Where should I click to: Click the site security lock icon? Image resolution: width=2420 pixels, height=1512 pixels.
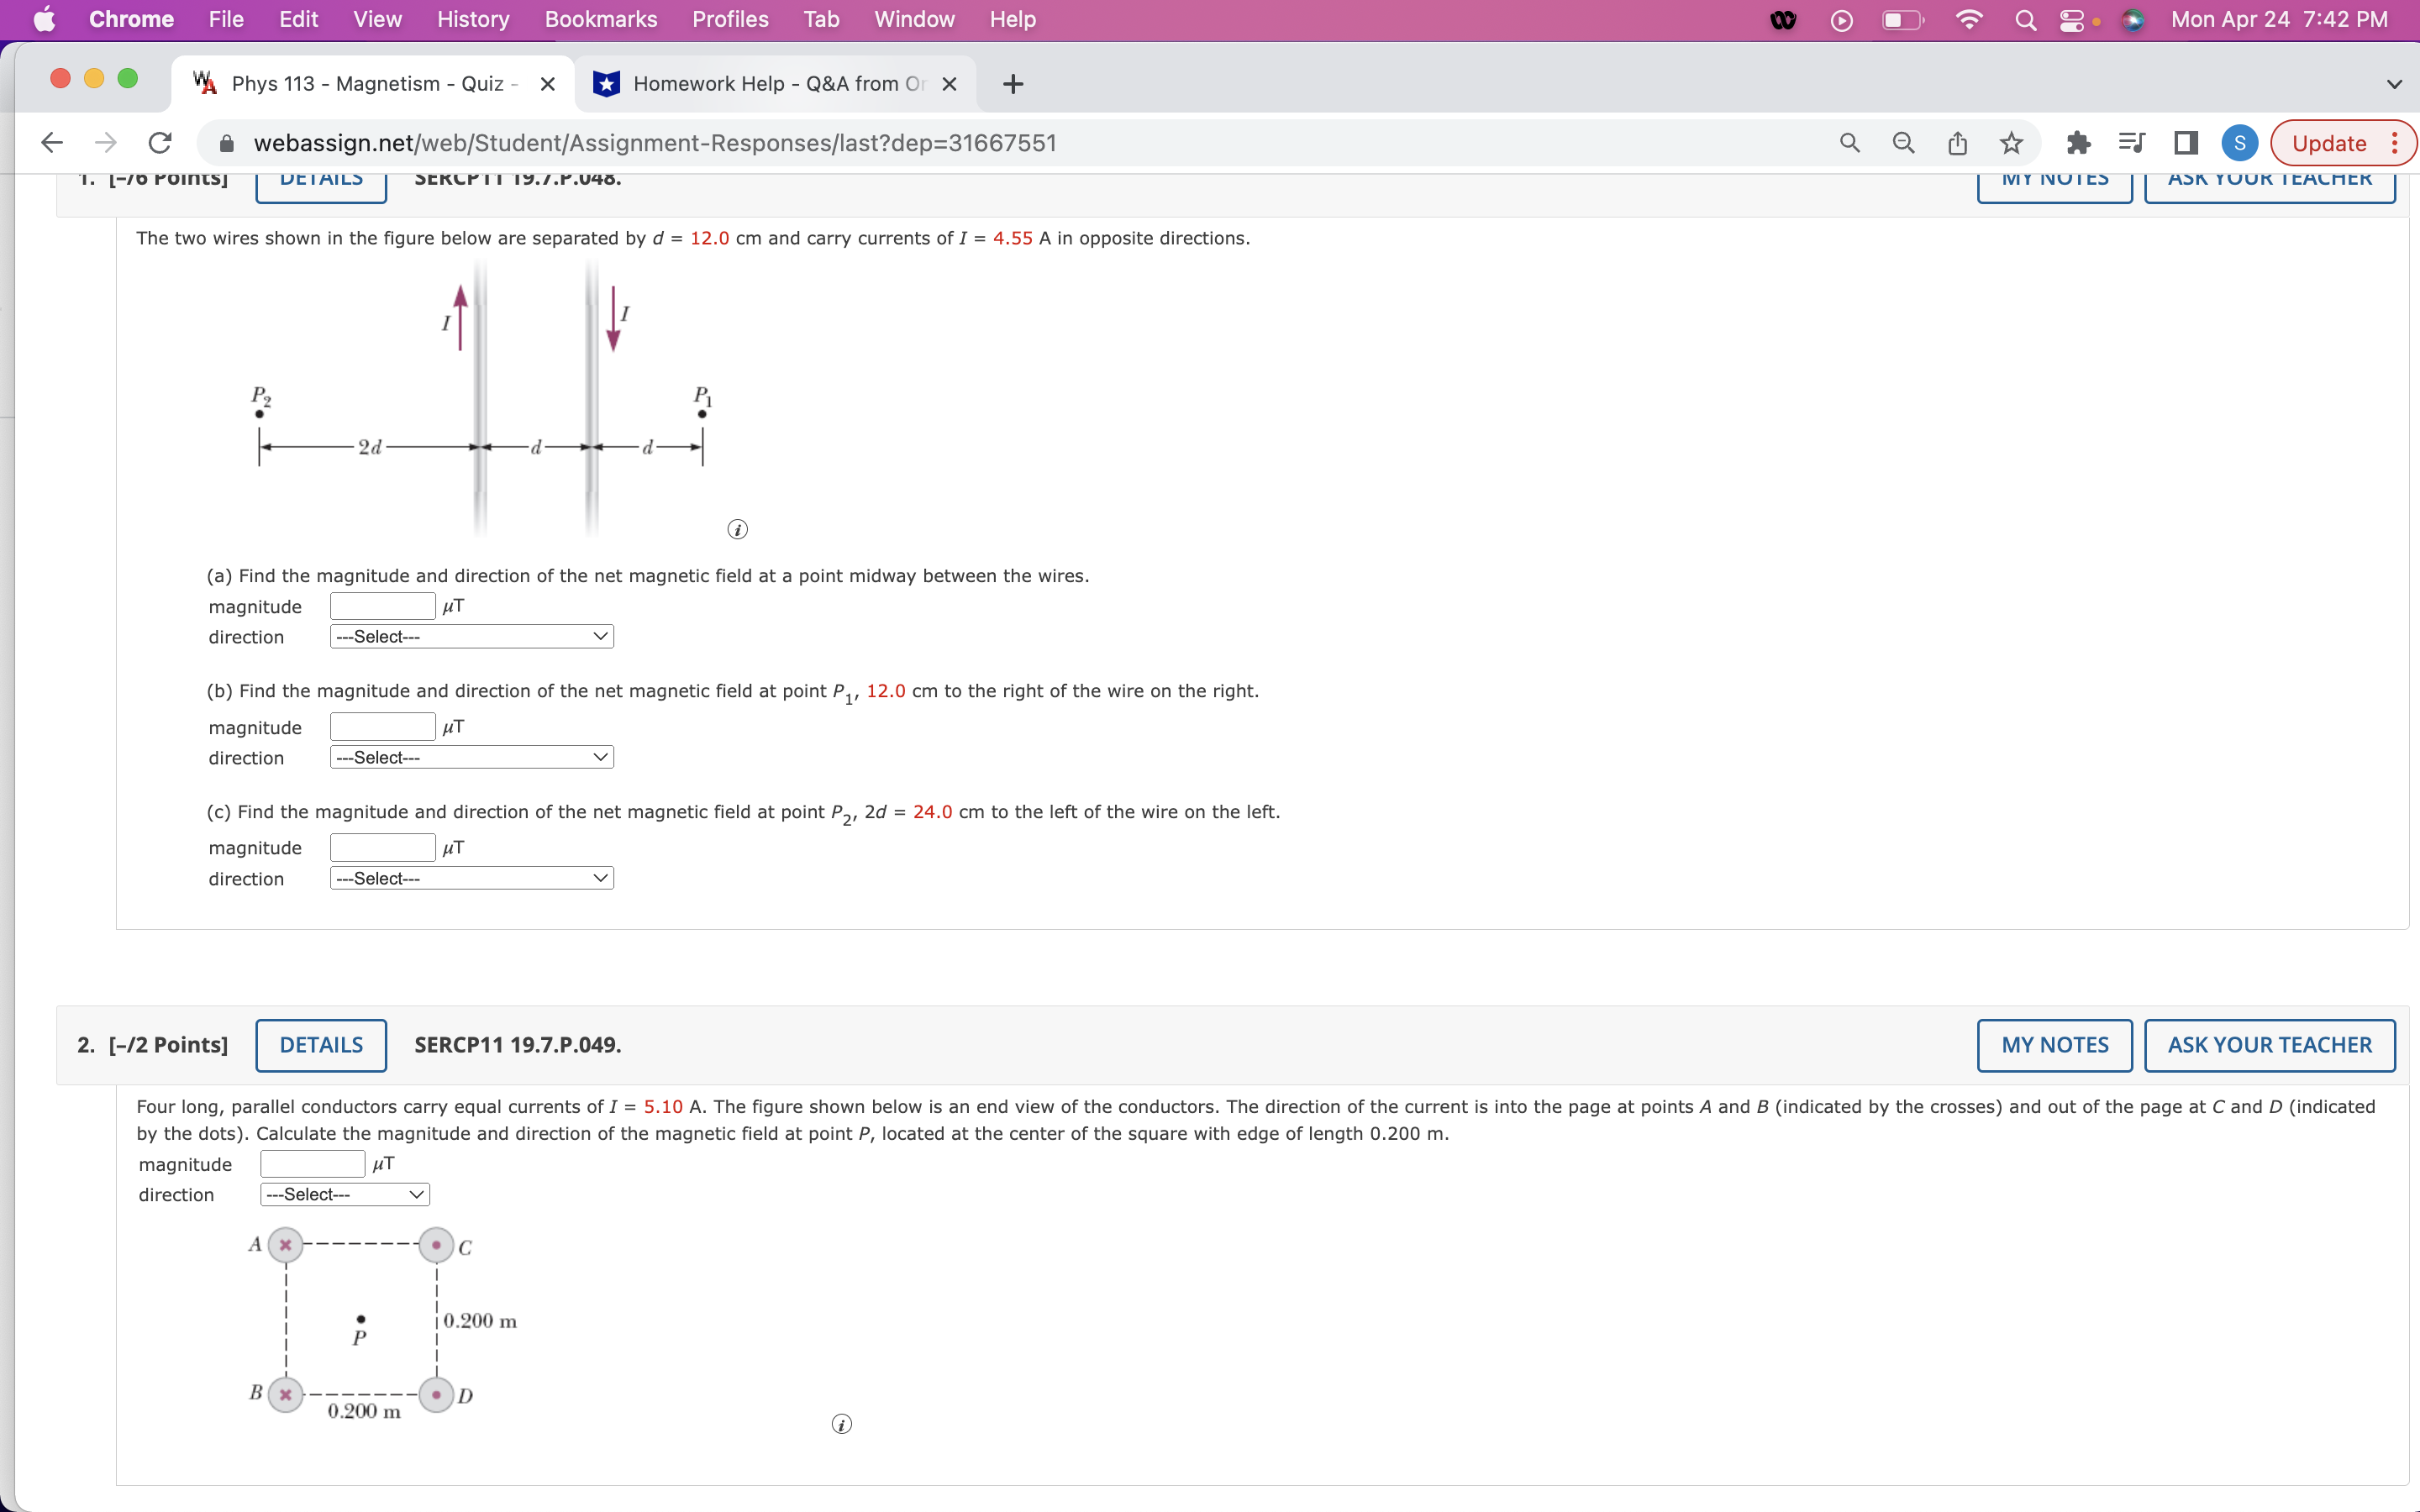click(226, 143)
